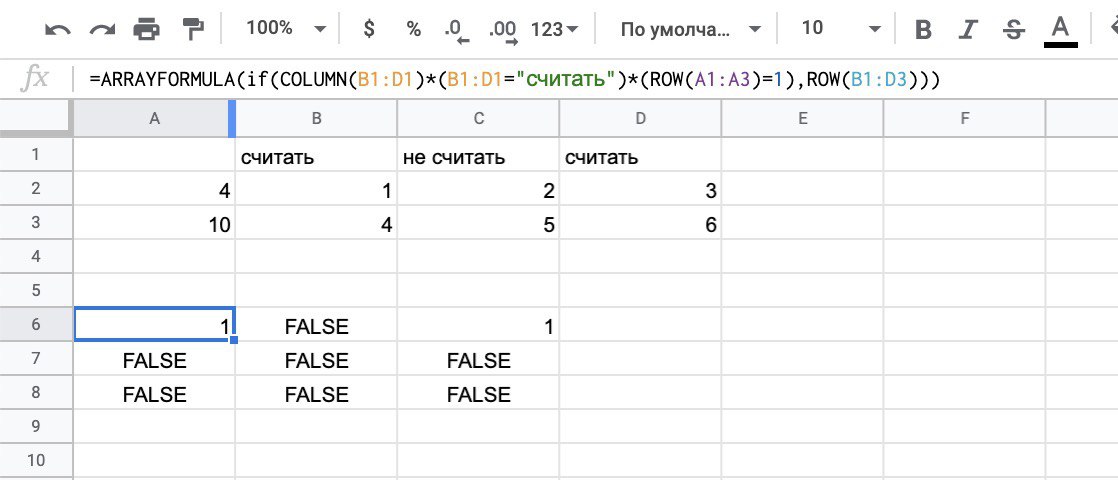This screenshot has height=480, width=1118.
Task: Open the 100% zoom dropdown
Action: 287,29
